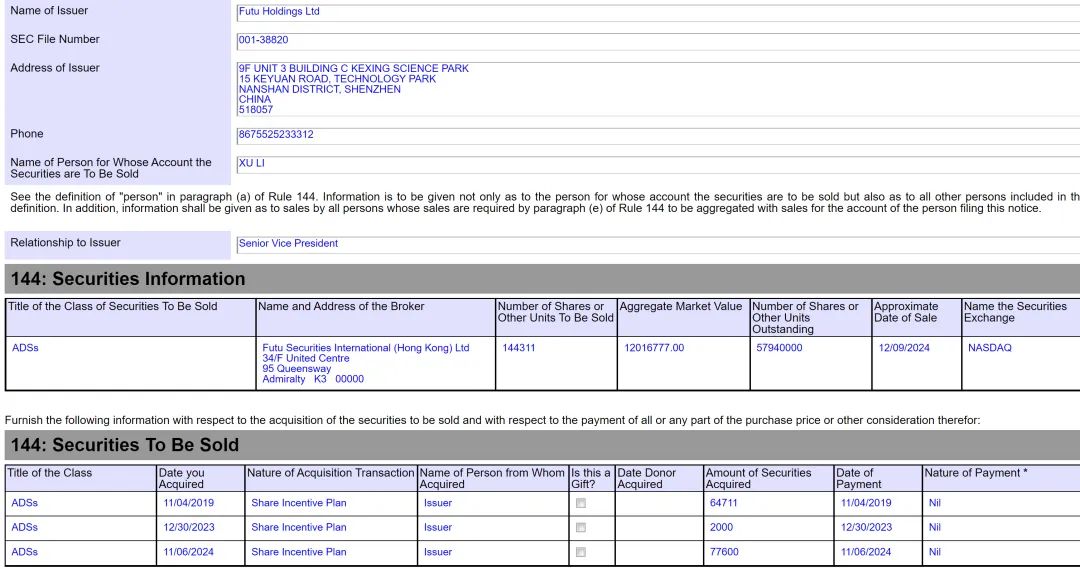The height and width of the screenshot is (569, 1080).
Task: Click the Futu Securities International broker name
Action: 366,348
